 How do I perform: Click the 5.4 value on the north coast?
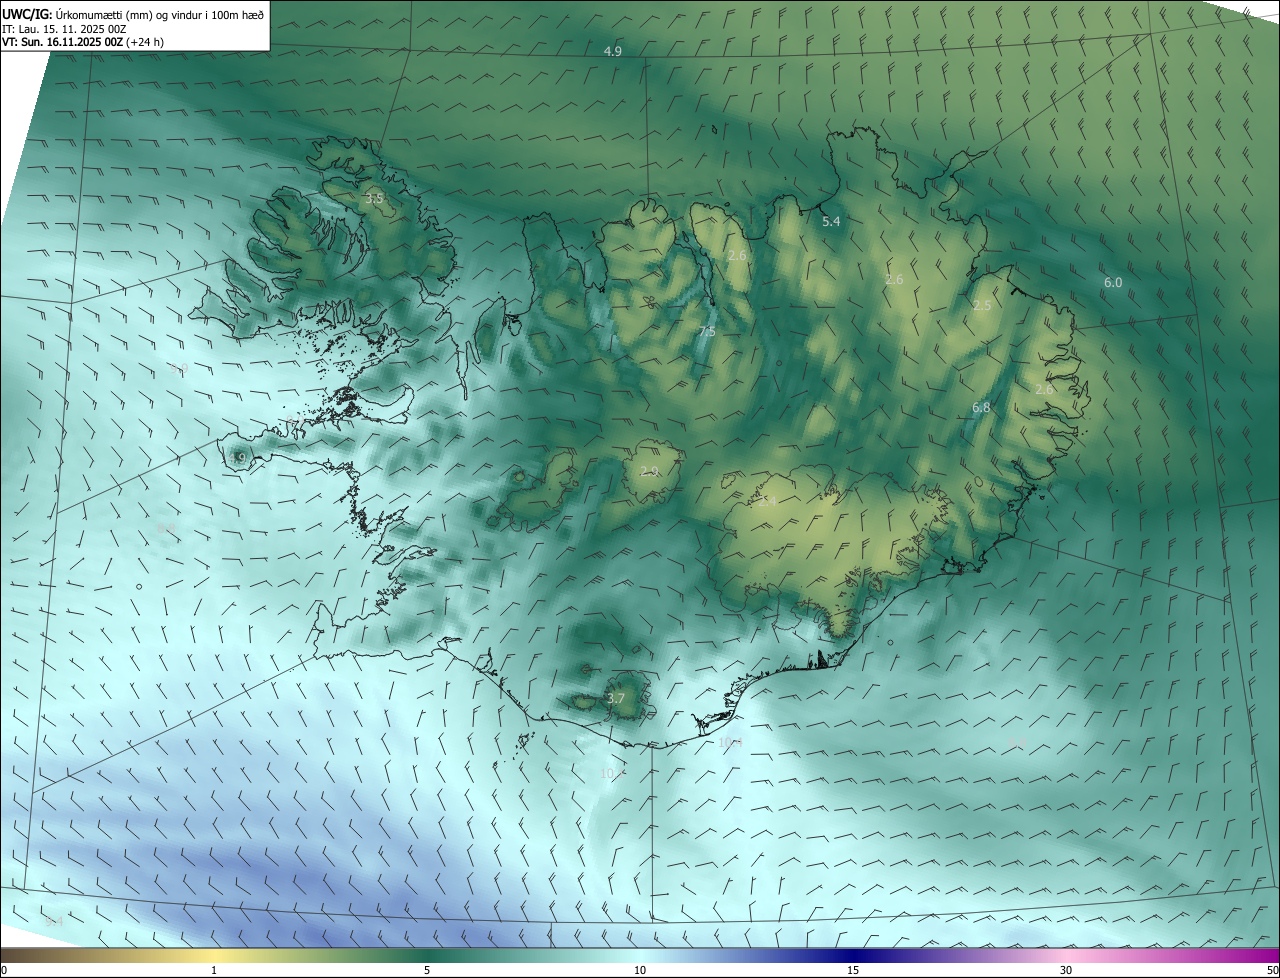[831, 221]
